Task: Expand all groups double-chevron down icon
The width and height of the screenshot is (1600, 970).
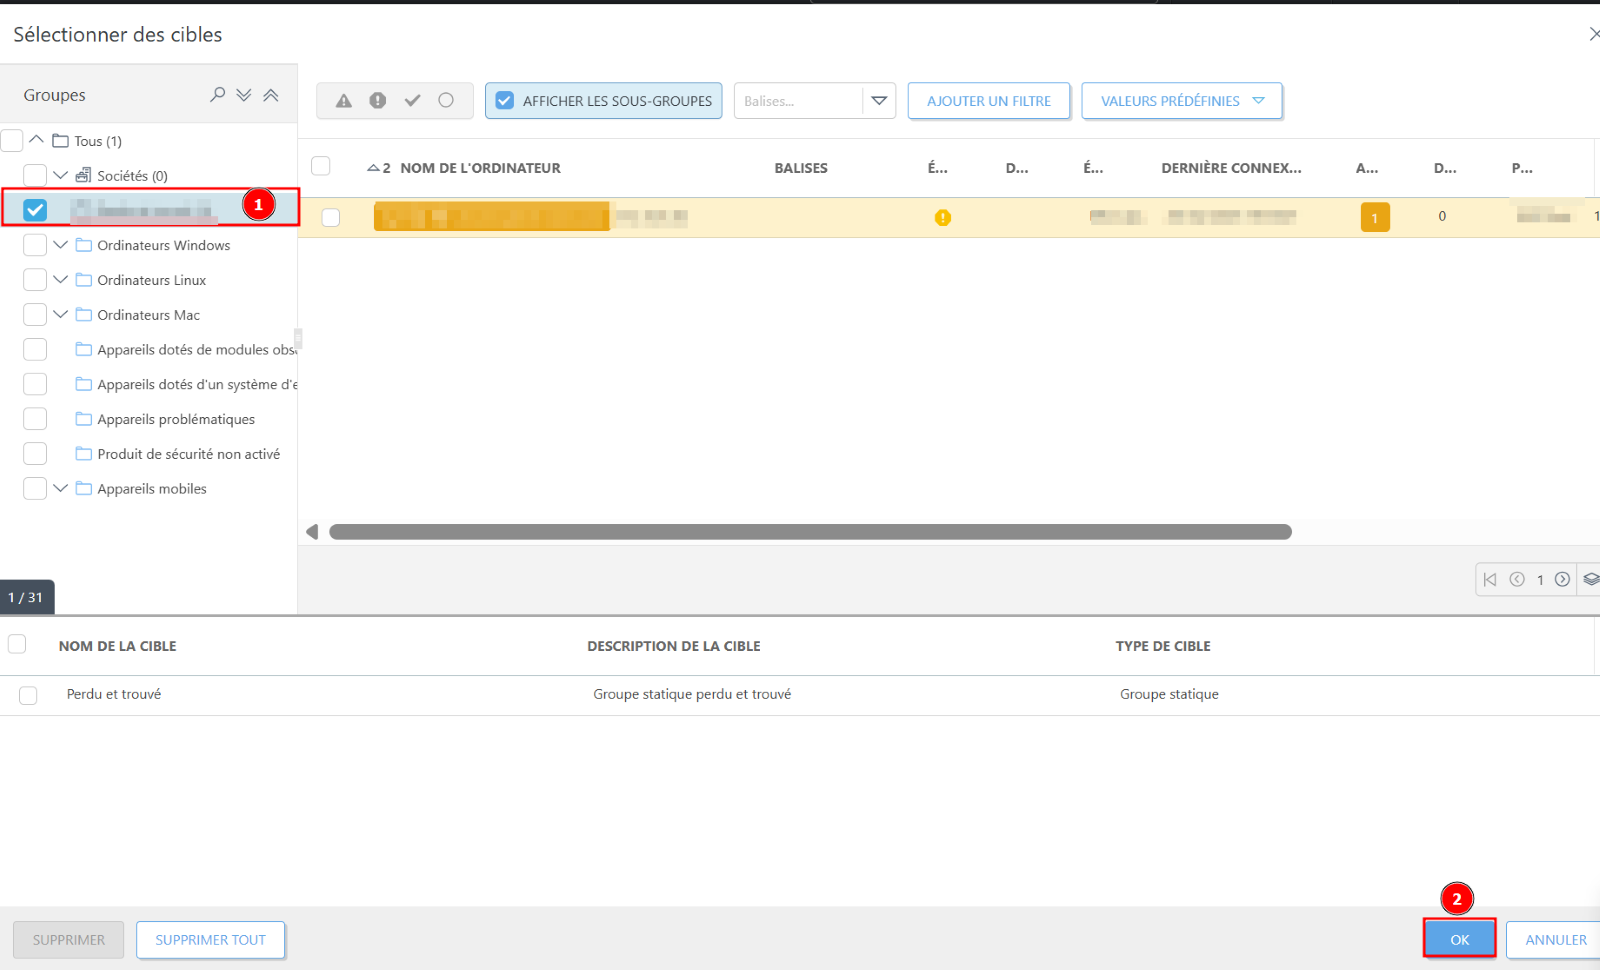Action: [244, 95]
